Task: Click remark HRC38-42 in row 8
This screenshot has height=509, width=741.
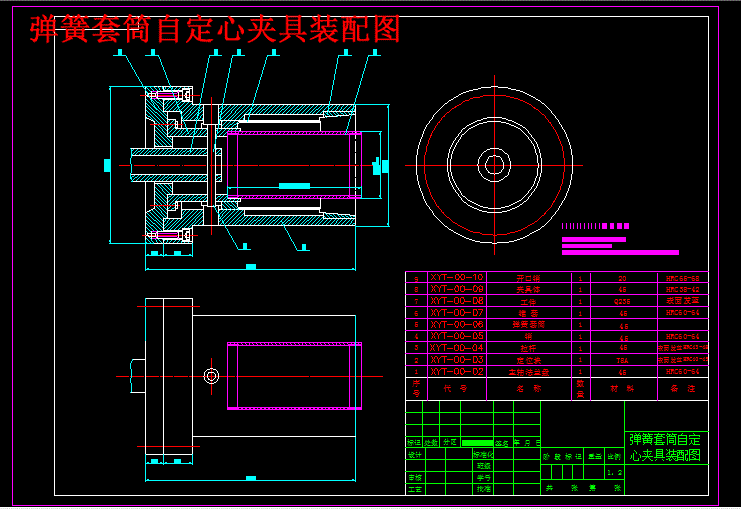Action: tap(682, 289)
